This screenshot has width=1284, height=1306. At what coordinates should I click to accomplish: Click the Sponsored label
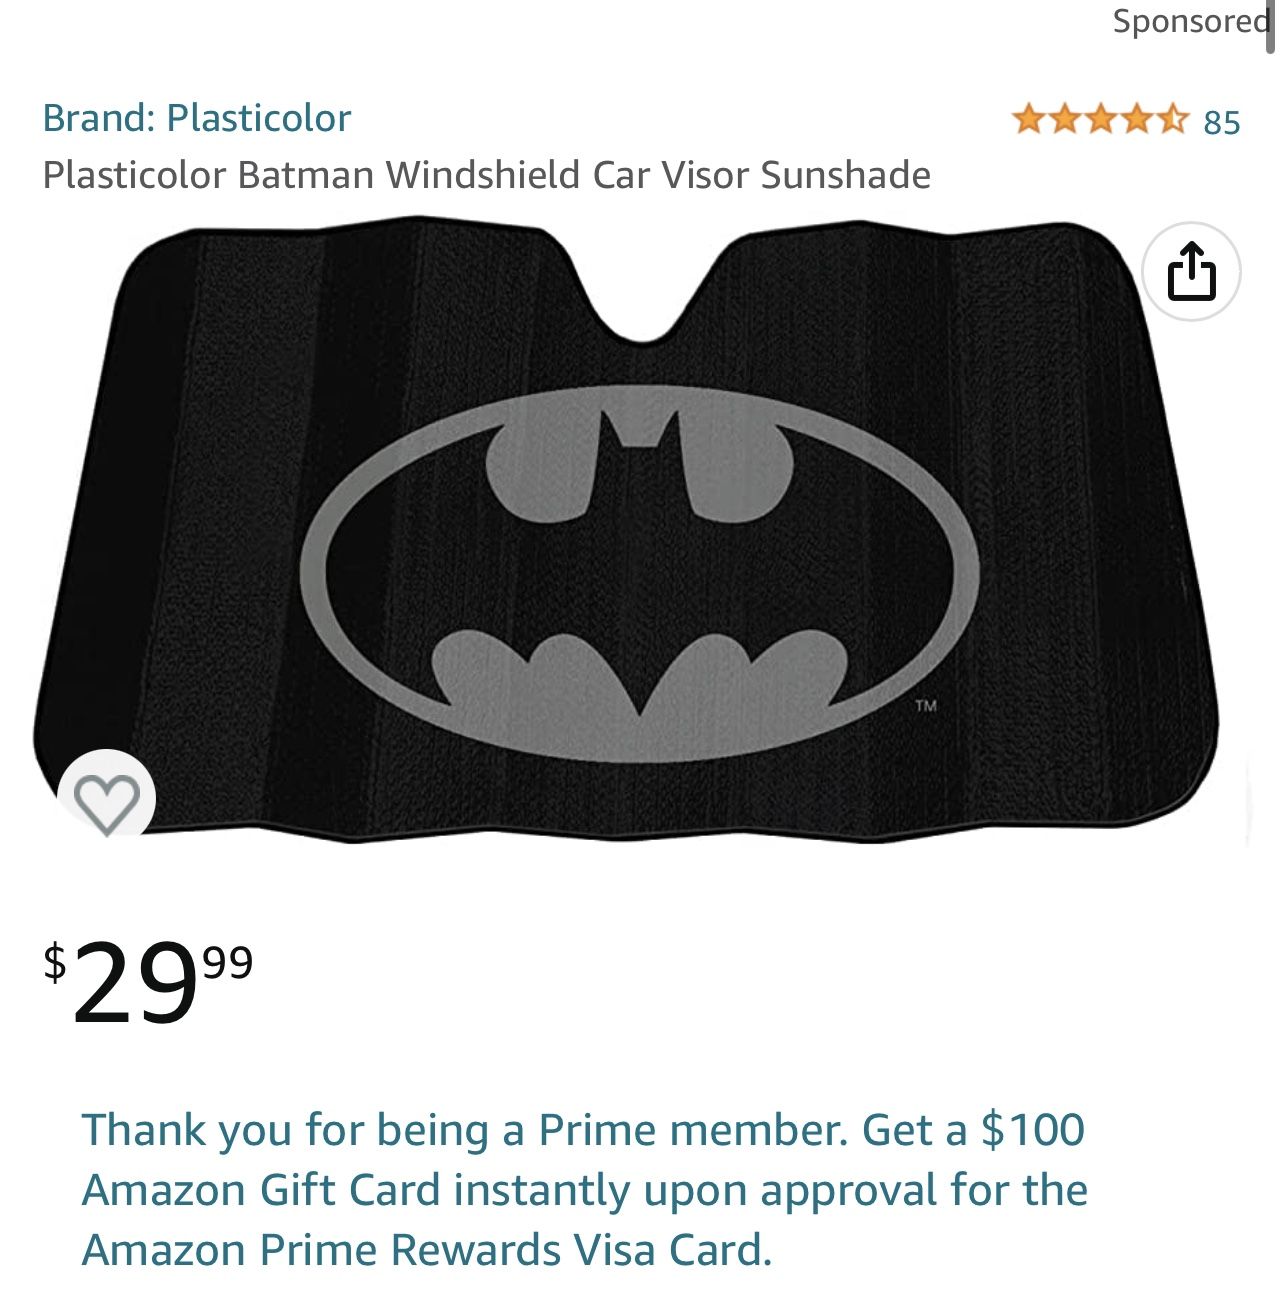click(x=1189, y=21)
